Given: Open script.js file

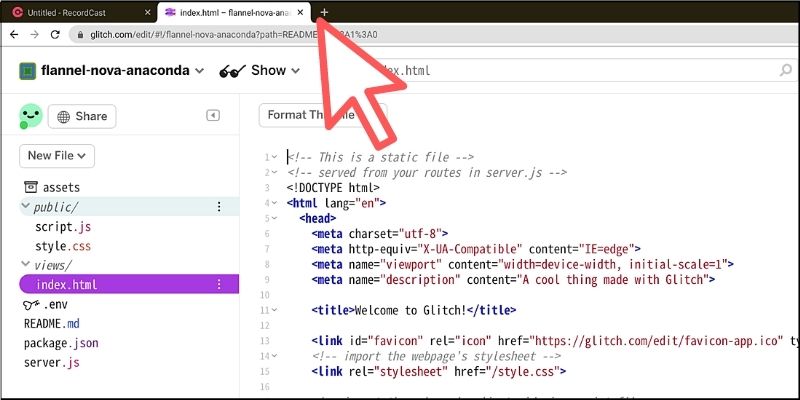Looking at the screenshot, I should tap(63, 227).
